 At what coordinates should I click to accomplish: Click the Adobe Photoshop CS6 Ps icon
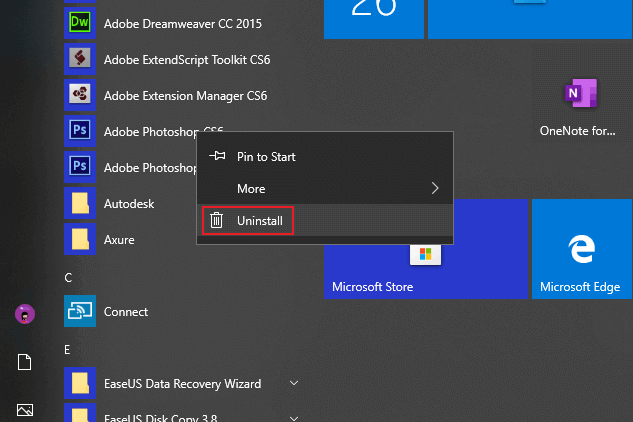click(x=80, y=131)
